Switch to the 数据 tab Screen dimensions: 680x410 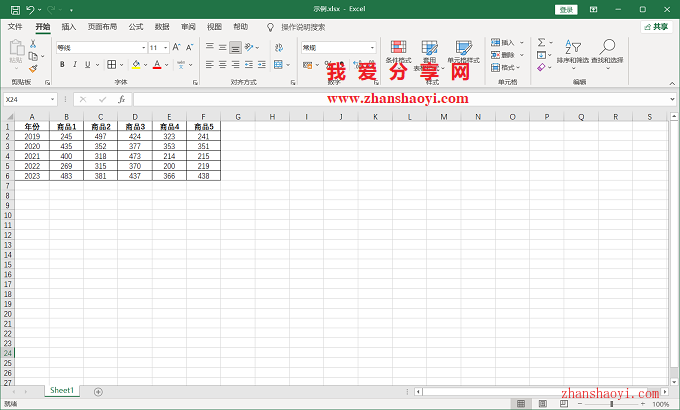(162, 27)
